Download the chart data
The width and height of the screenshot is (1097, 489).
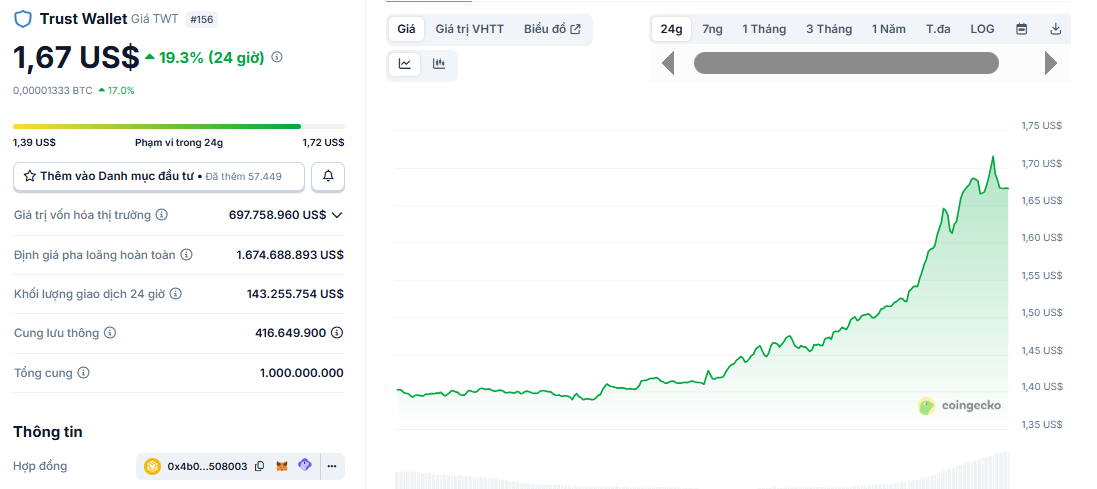[1056, 29]
